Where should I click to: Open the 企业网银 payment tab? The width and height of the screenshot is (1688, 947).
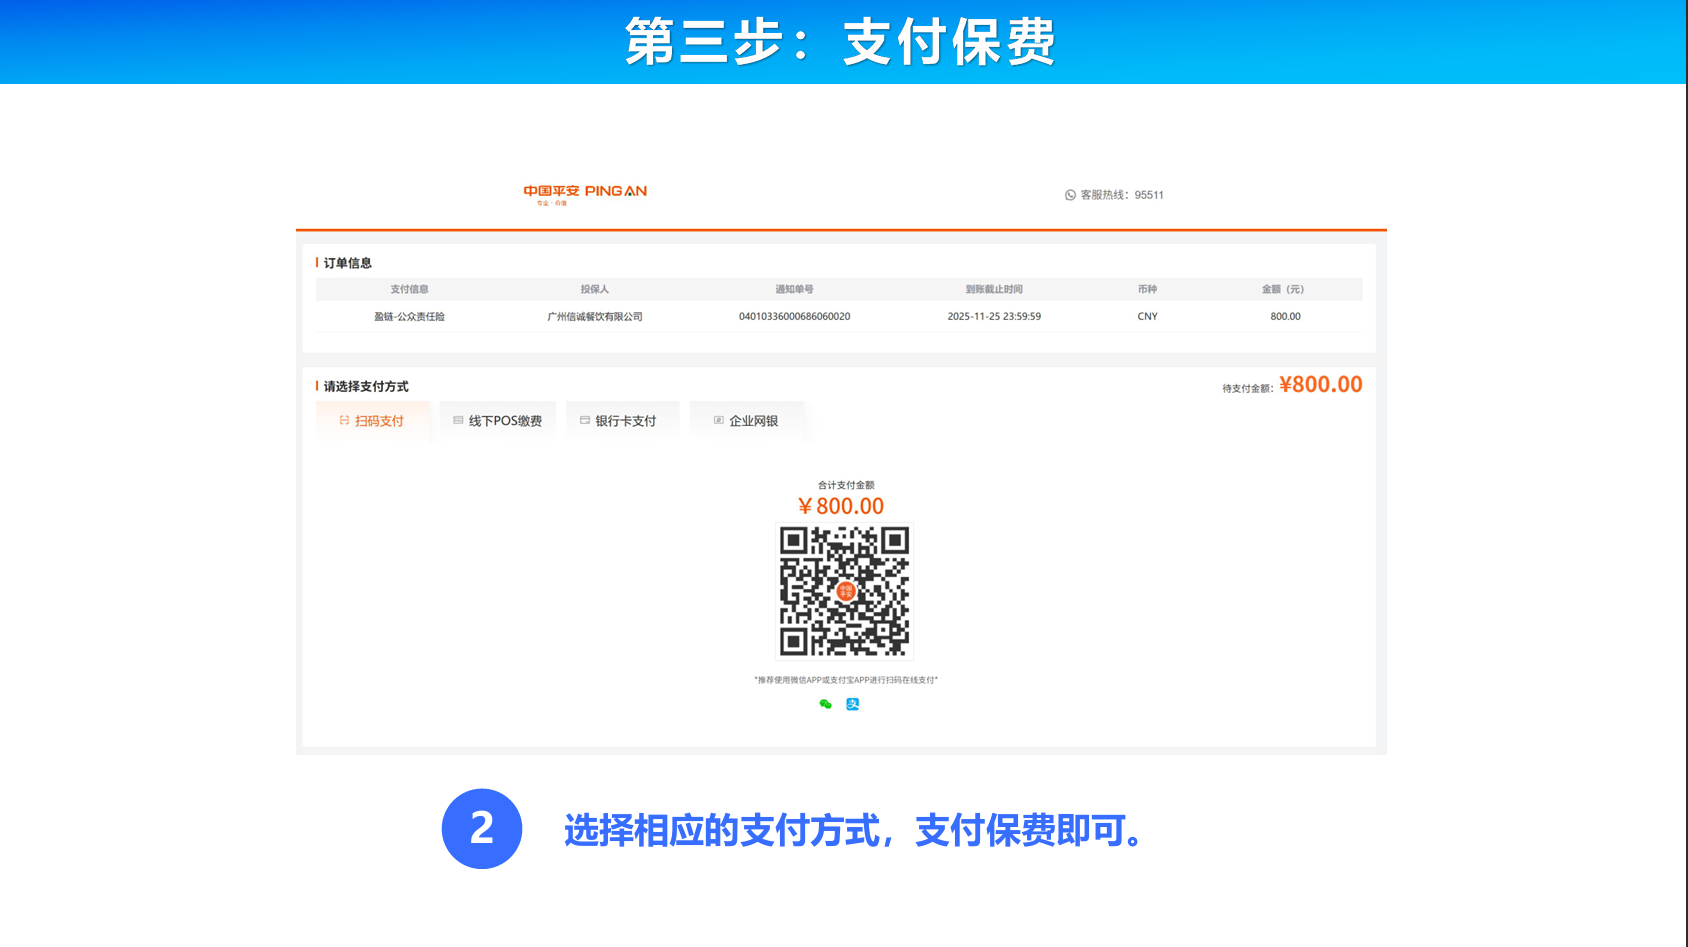click(747, 421)
